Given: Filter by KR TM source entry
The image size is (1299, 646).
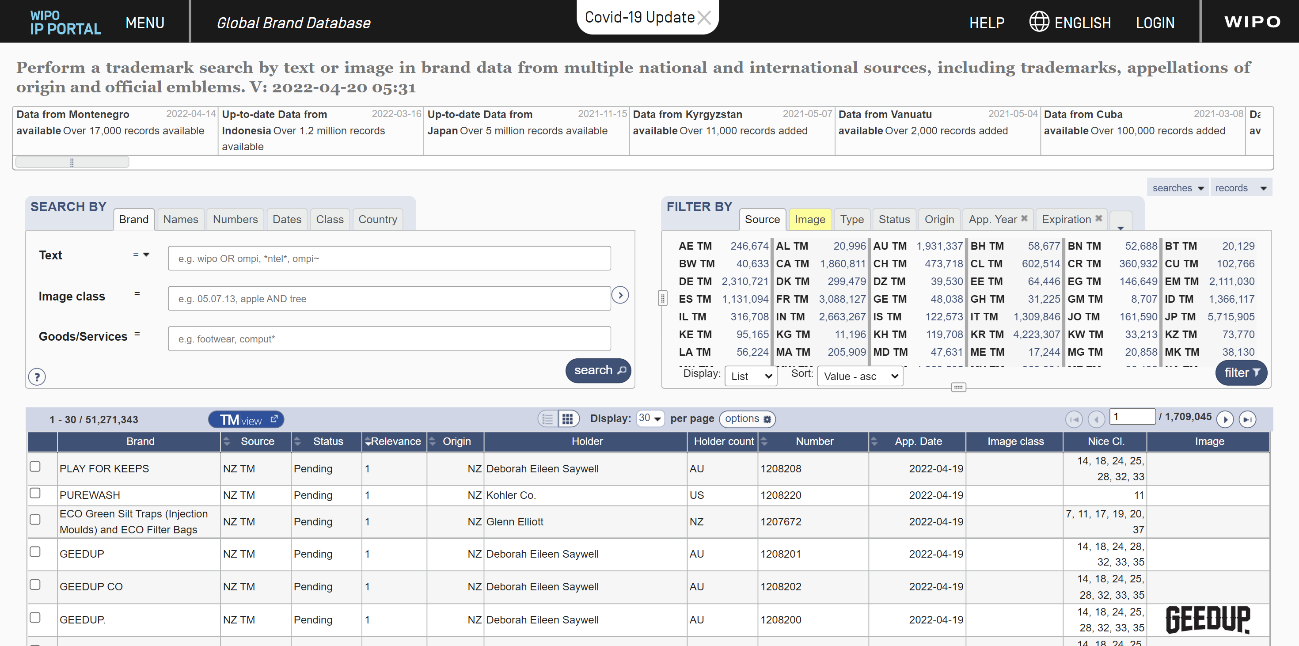Looking at the screenshot, I should click(x=1015, y=335).
